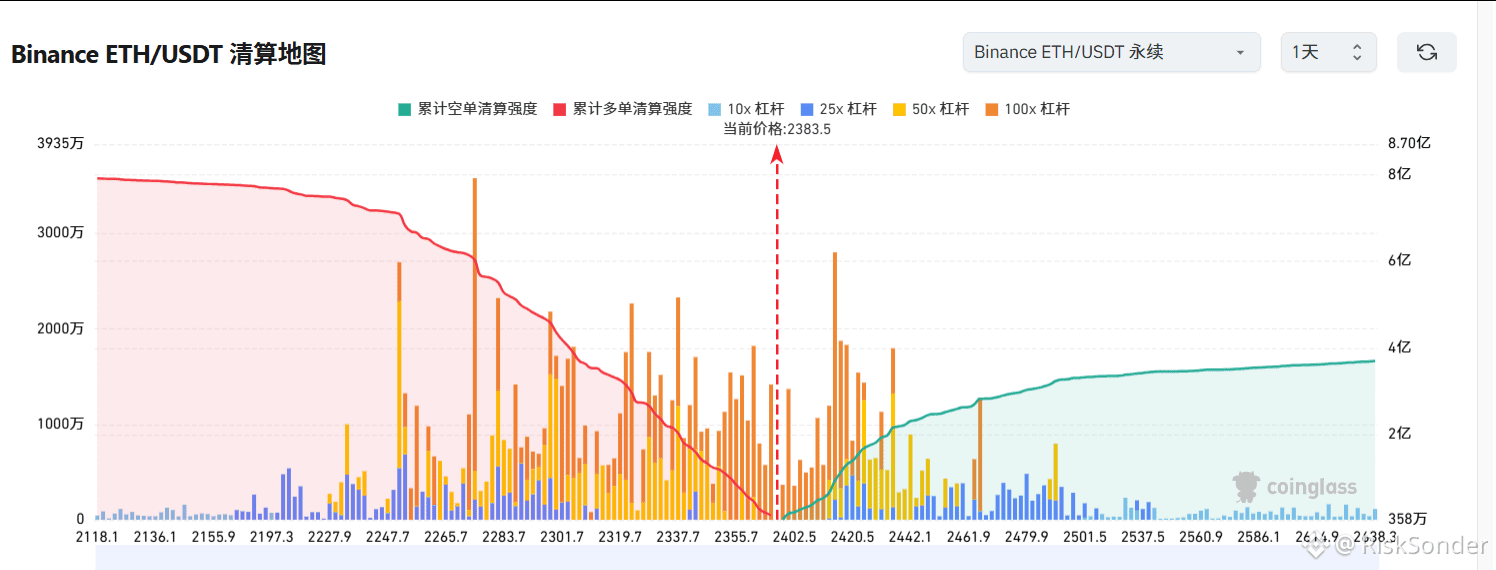Click the 2227.9 price axis label
This screenshot has height=570, width=1496.
(x=329, y=537)
